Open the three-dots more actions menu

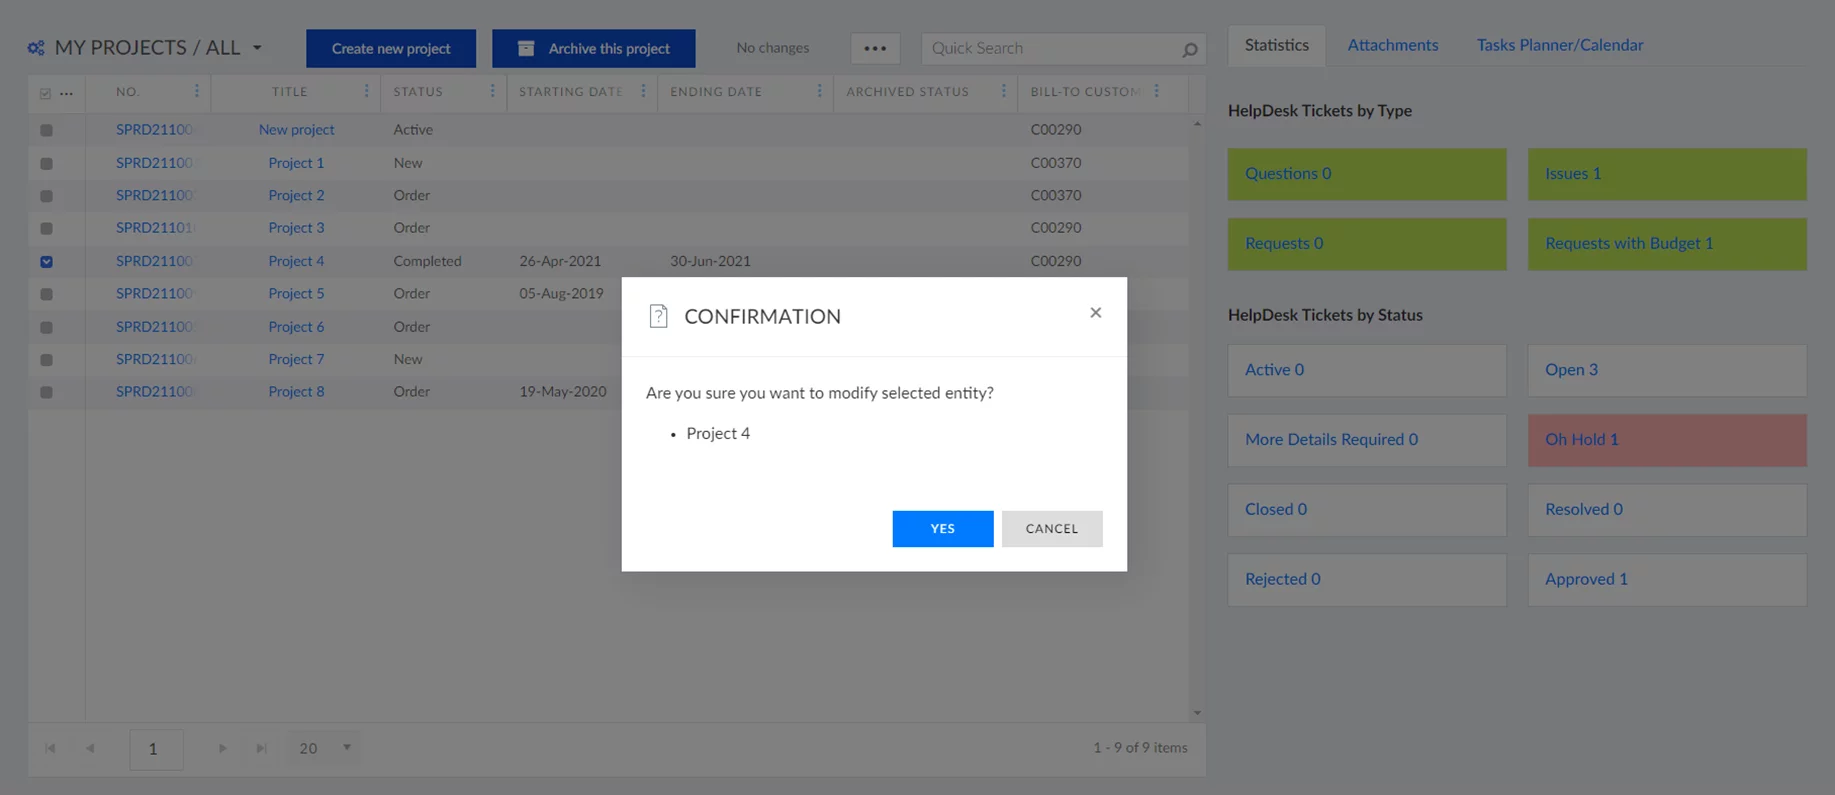point(875,48)
